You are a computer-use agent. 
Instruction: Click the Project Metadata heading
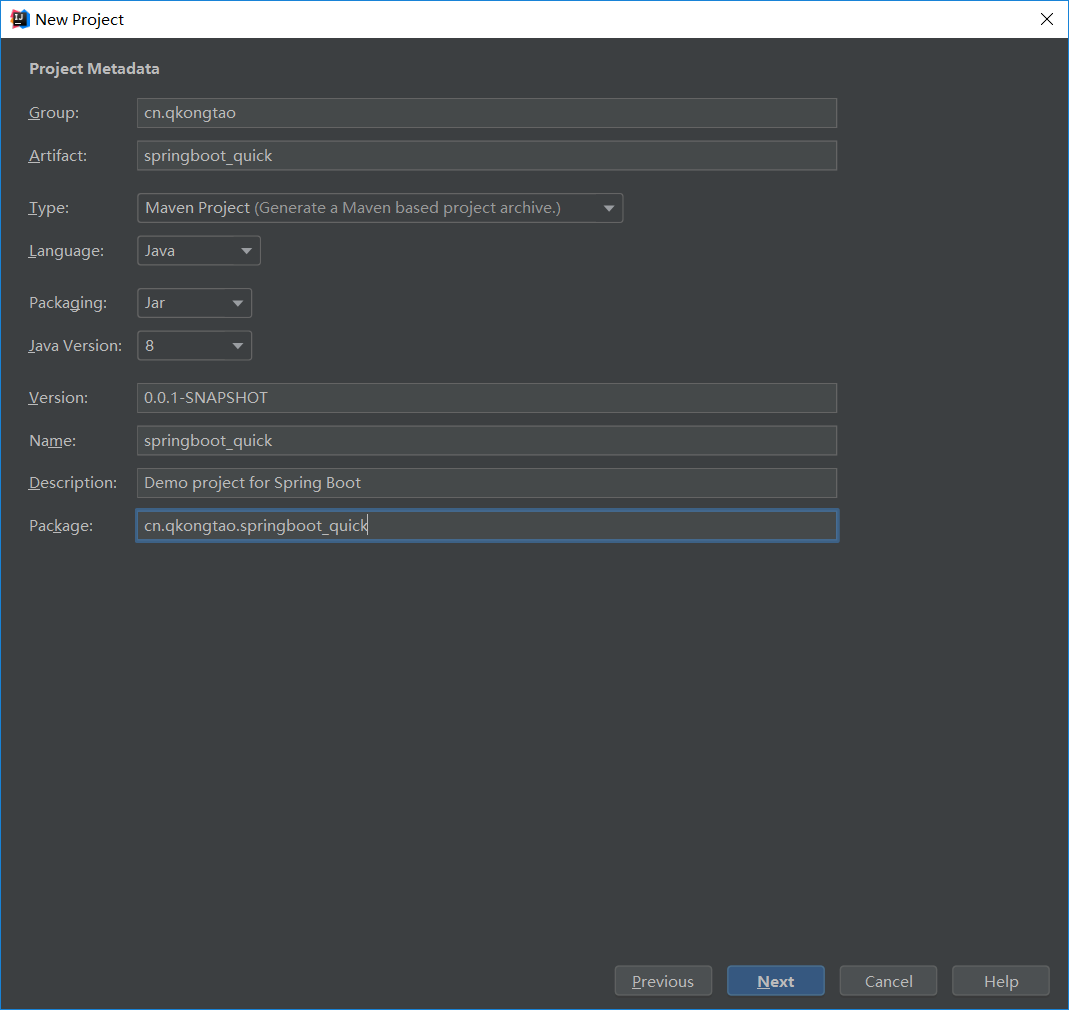tap(94, 69)
